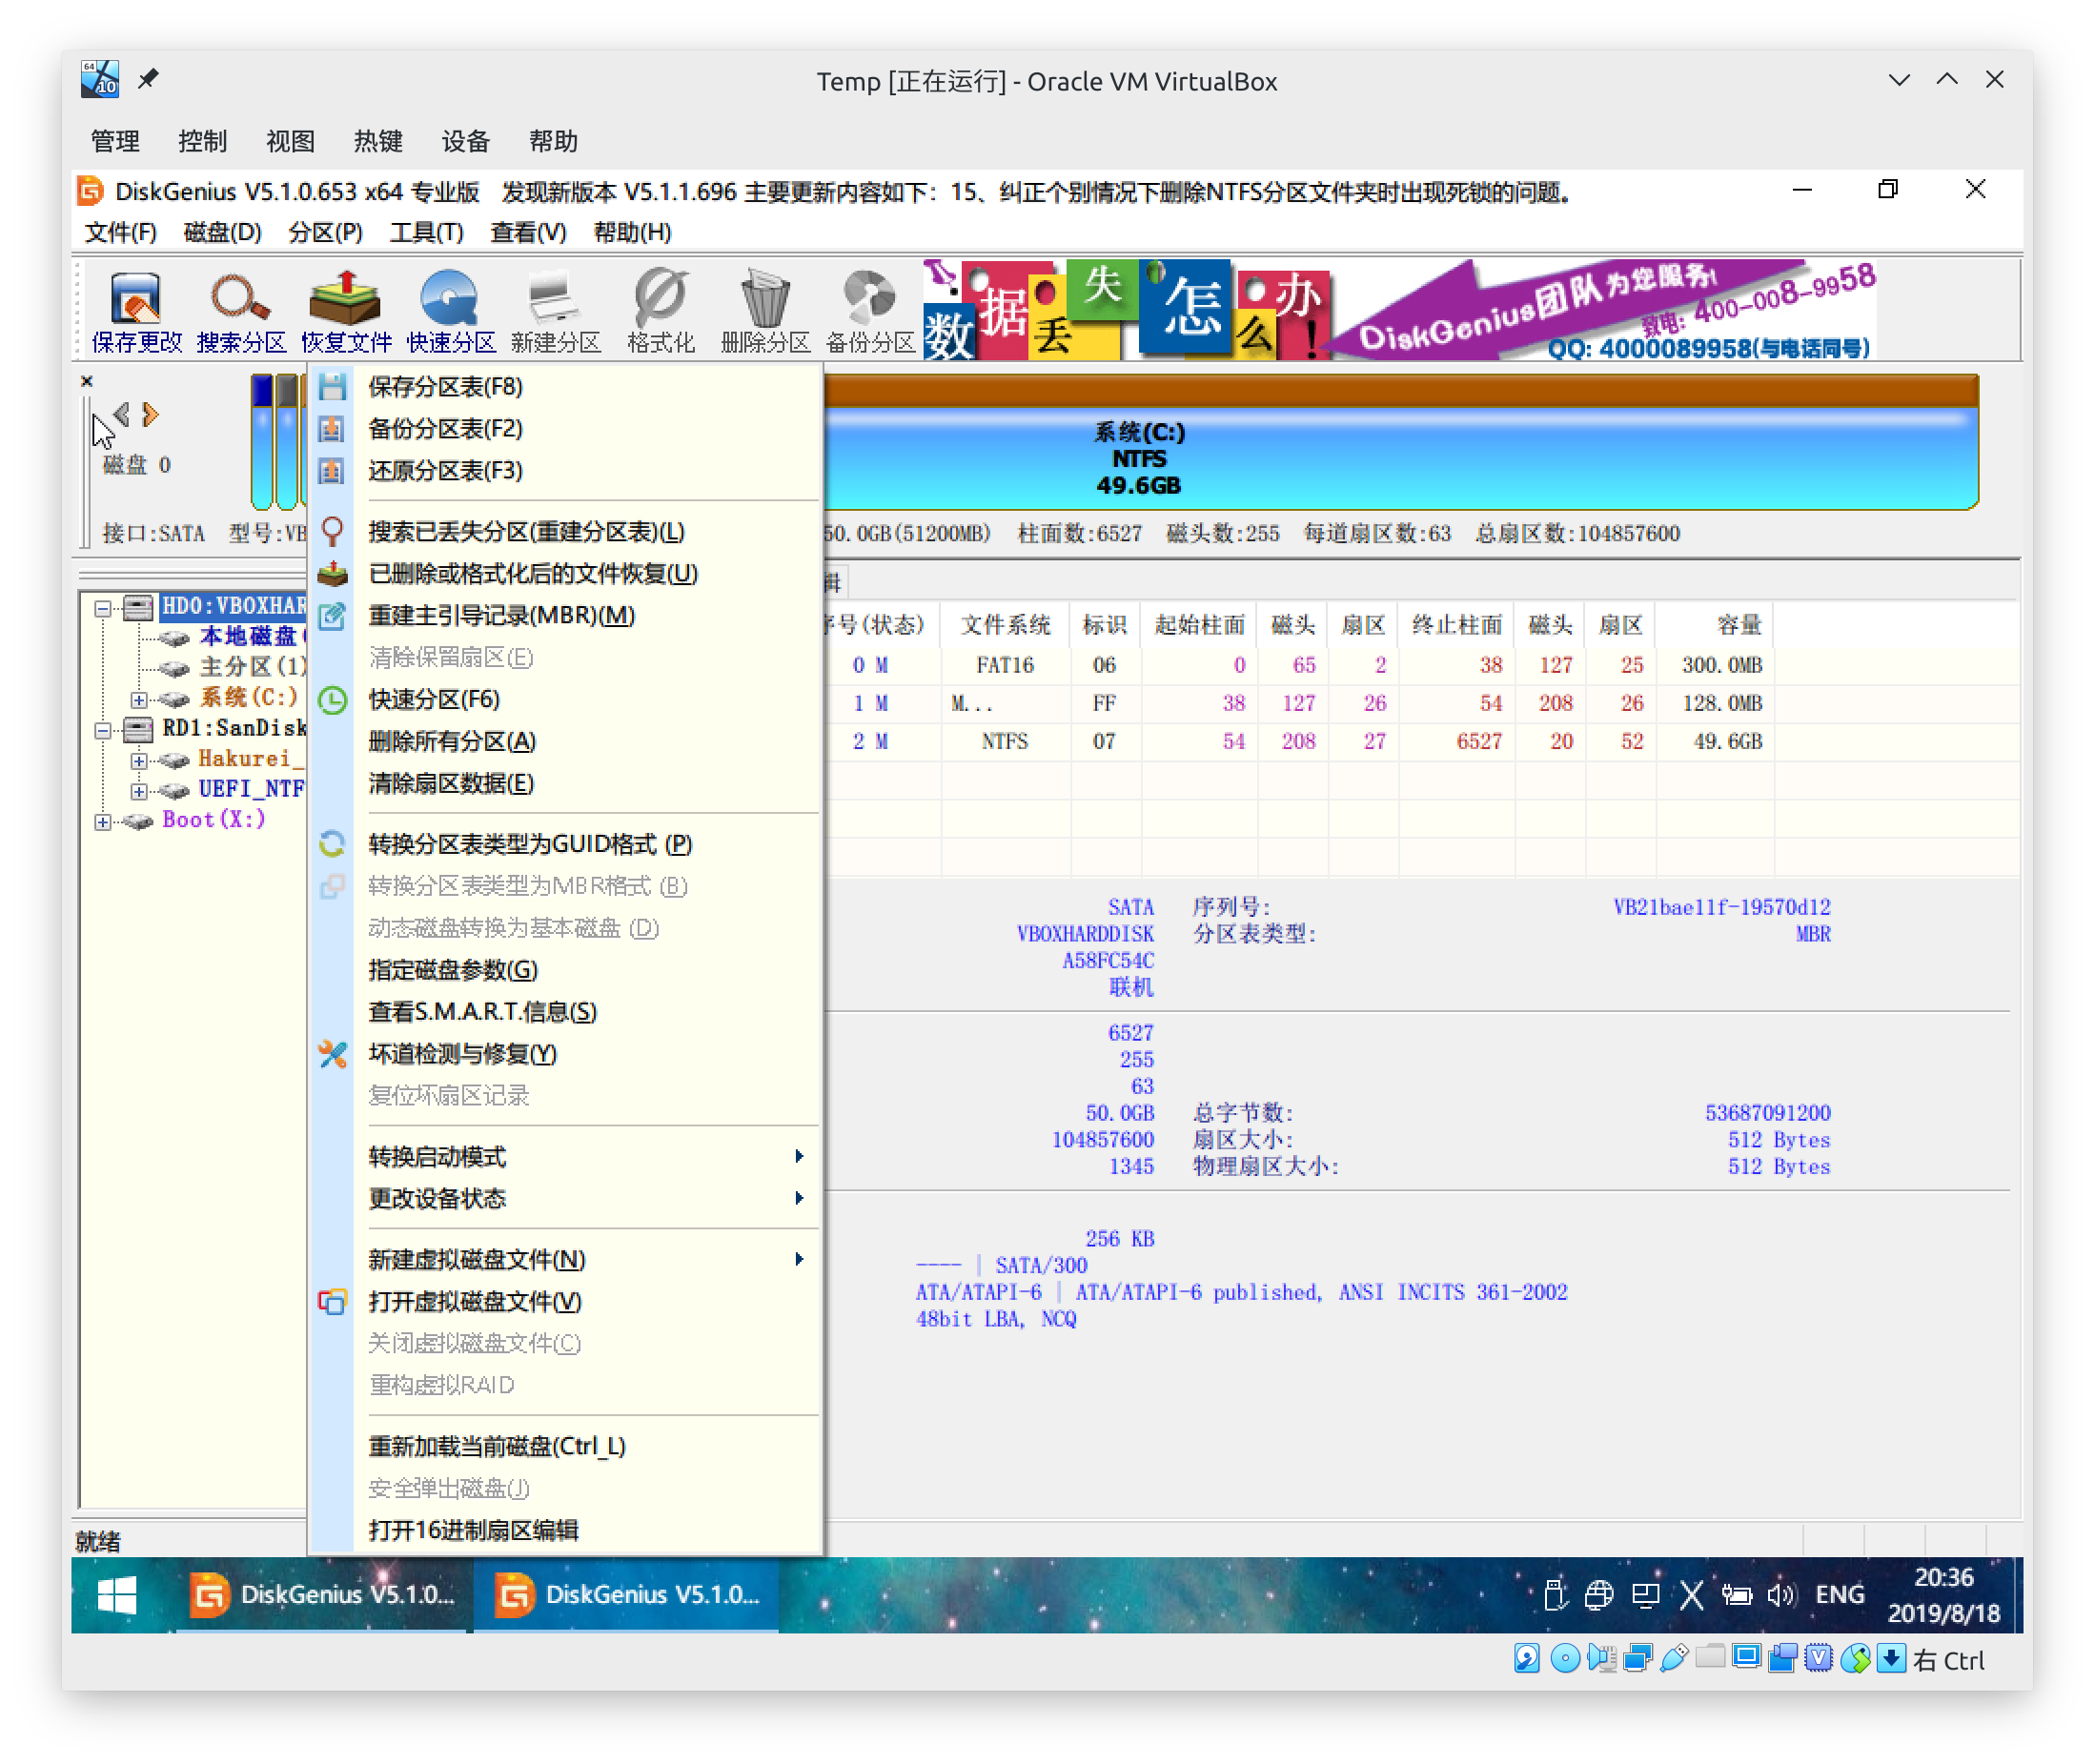
Task: Click the Save Changes (保存更改) toolbar icon
Action: (136, 311)
